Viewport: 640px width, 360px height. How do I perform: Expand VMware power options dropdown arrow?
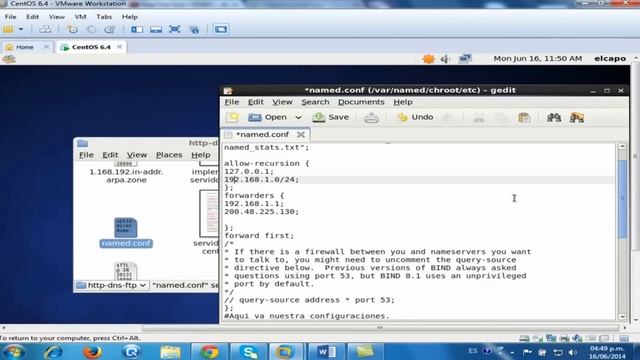[21, 29]
